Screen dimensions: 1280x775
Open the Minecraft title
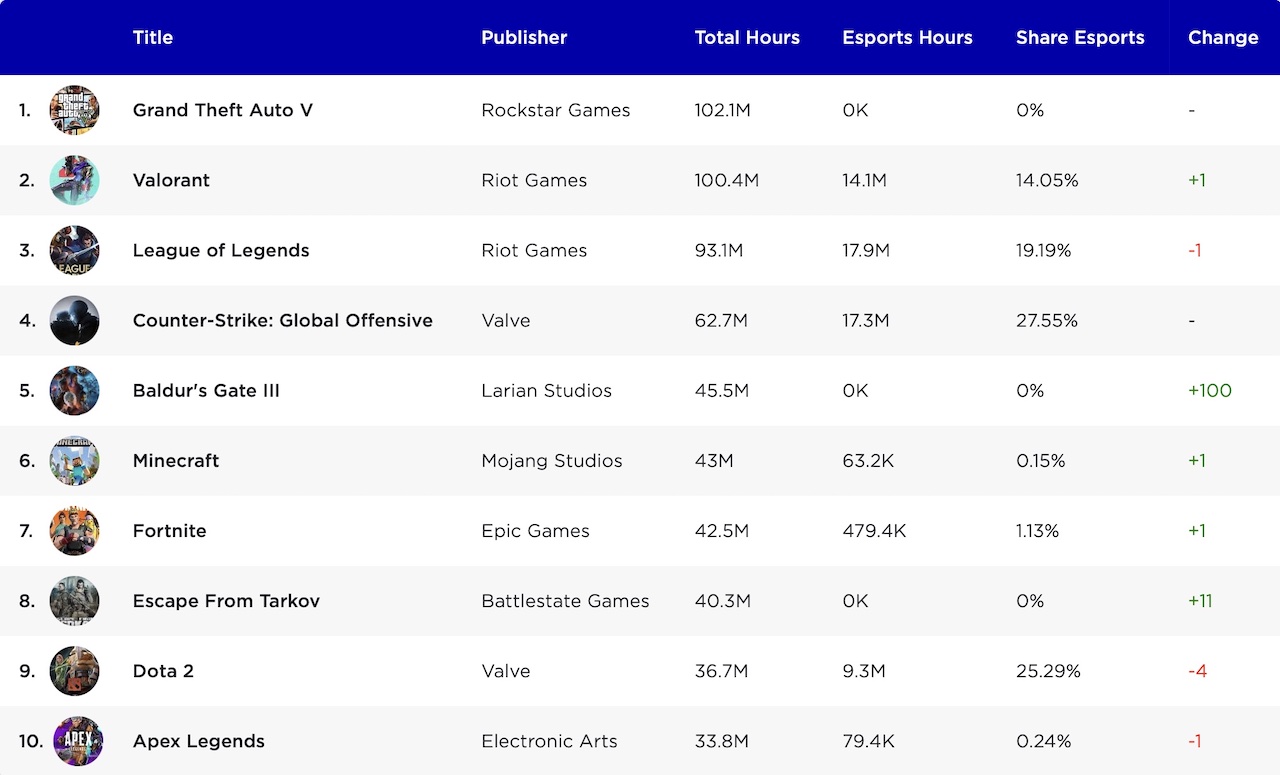coord(176,460)
